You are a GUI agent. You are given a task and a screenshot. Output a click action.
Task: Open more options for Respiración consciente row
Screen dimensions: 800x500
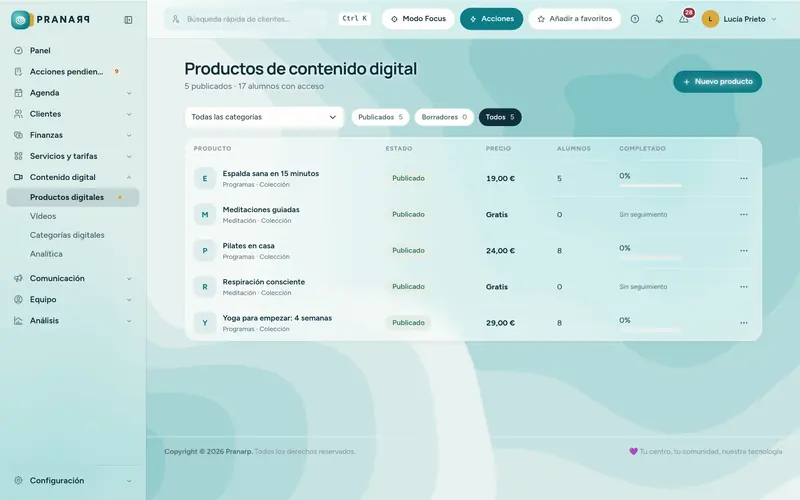click(744, 287)
